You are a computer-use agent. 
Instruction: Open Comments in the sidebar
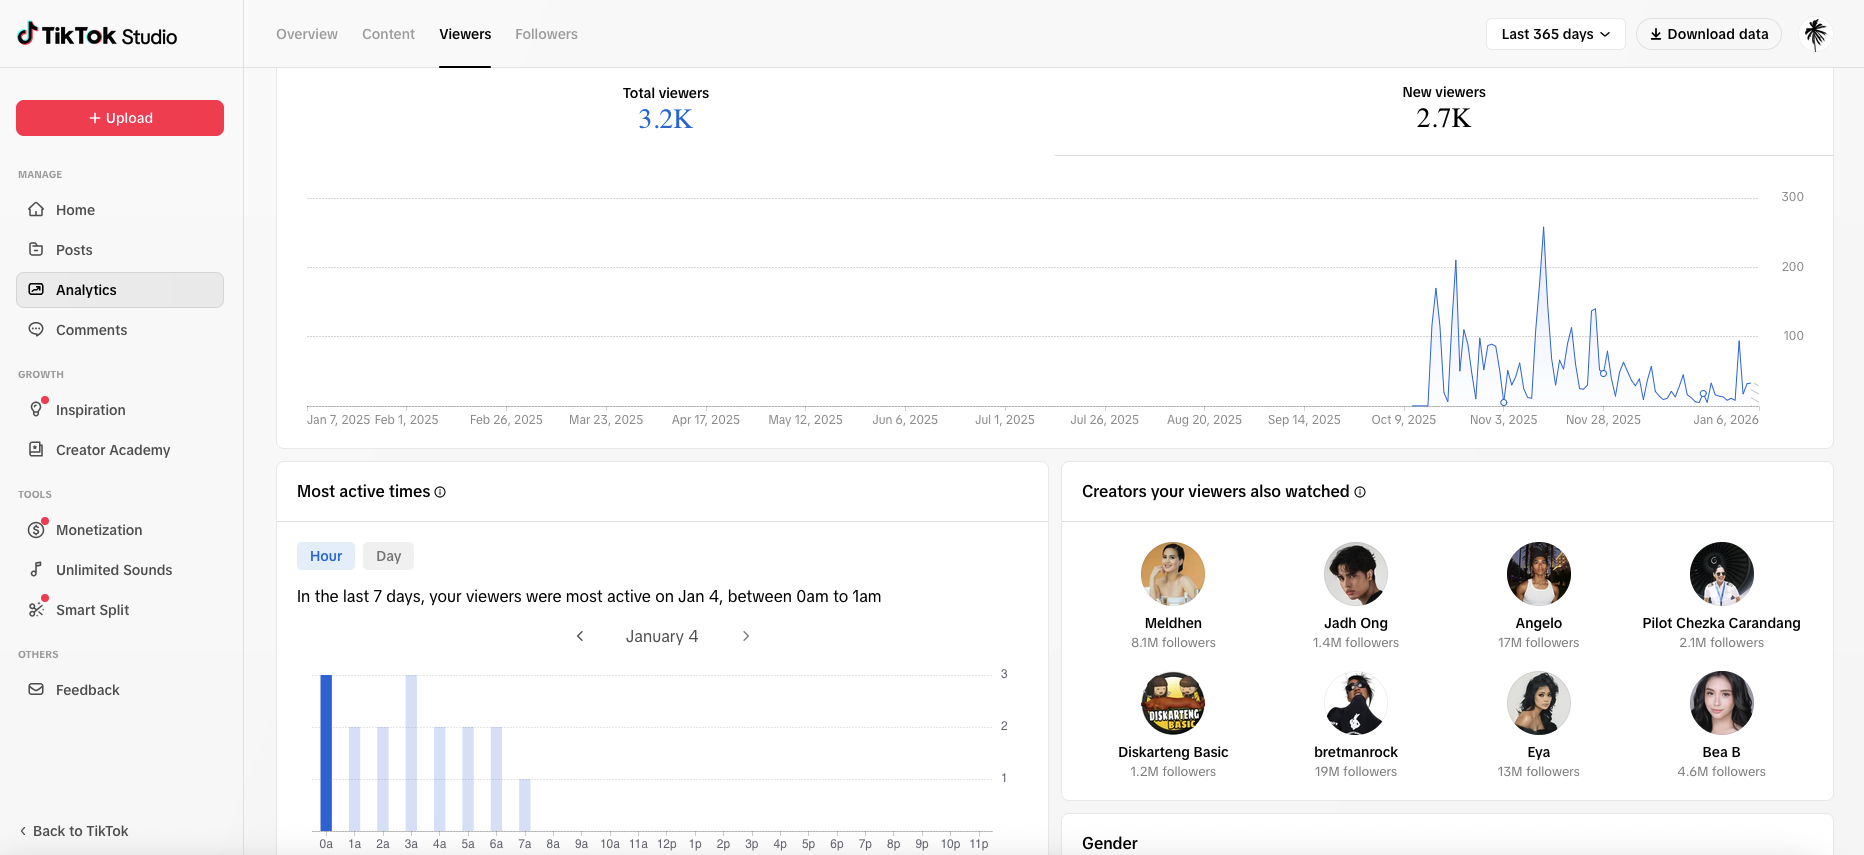[x=120, y=330]
